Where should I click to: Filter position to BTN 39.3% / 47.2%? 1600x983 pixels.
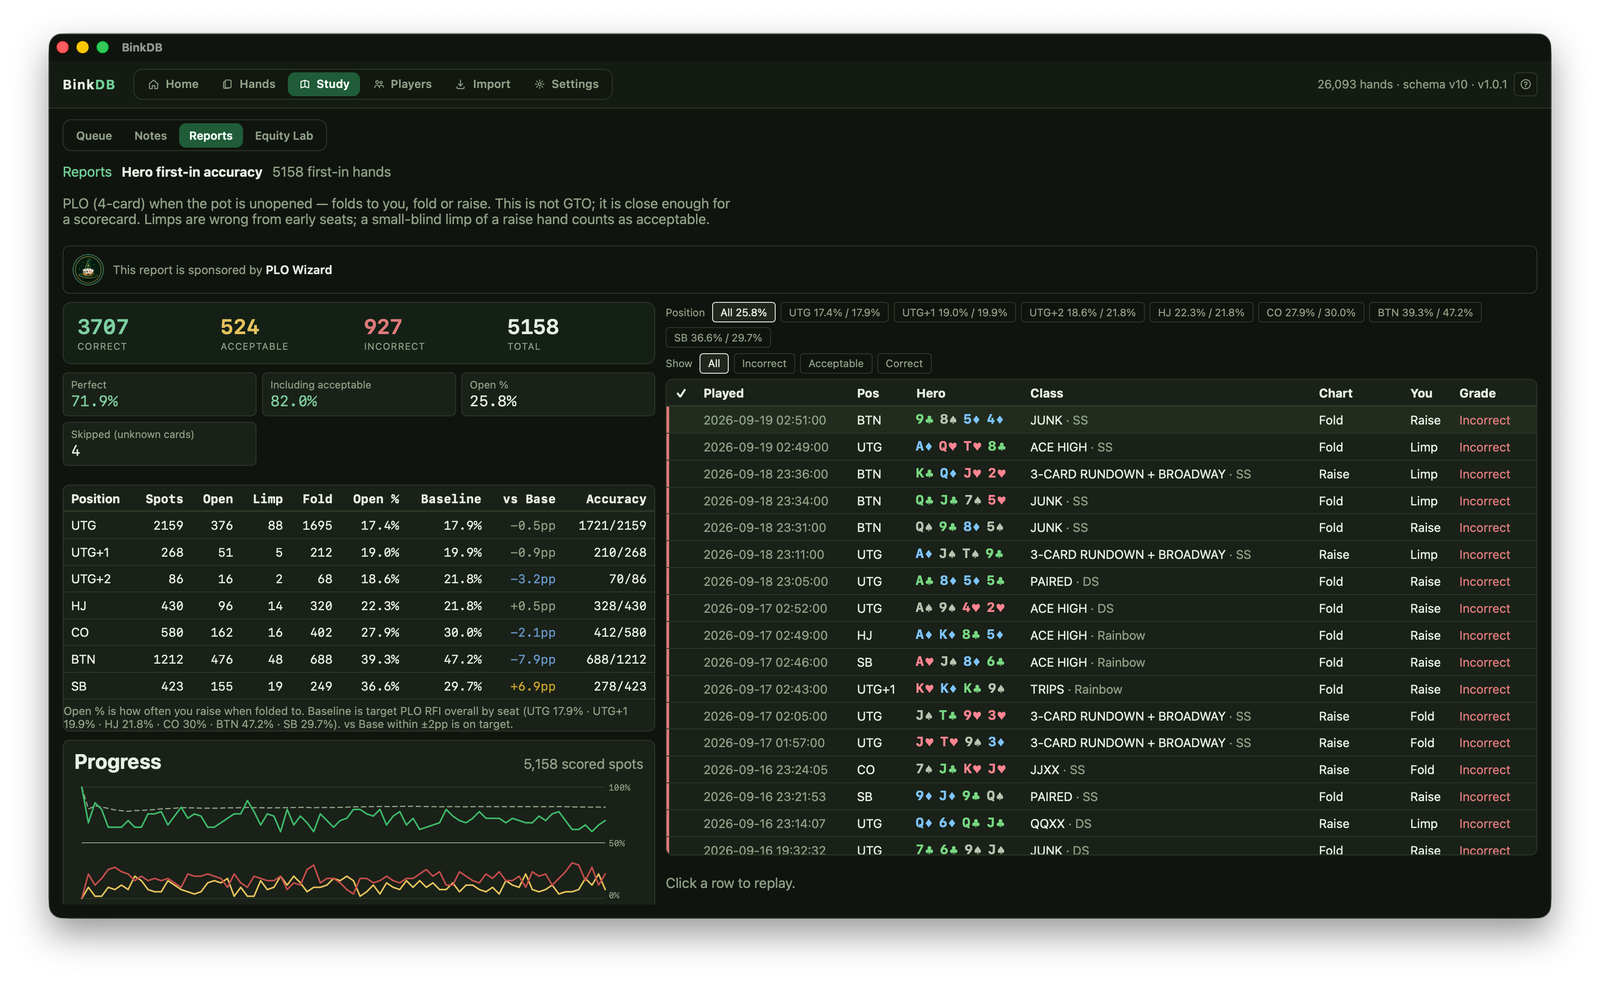click(x=1425, y=313)
